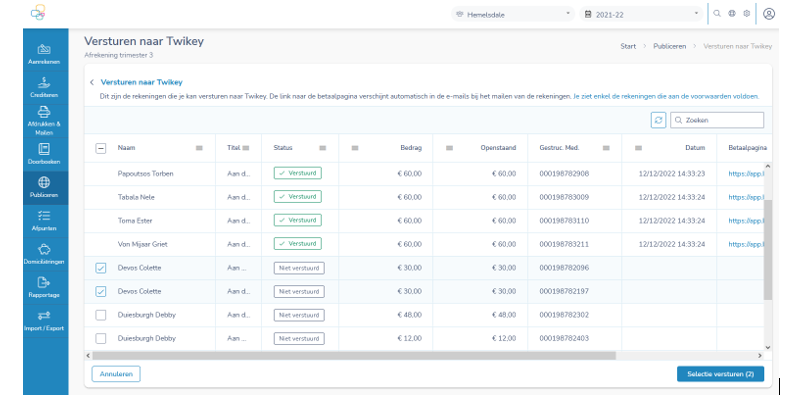This screenshot has height=405, width=795.
Task: Open Openstaand column menu icon
Action: (x=449, y=148)
